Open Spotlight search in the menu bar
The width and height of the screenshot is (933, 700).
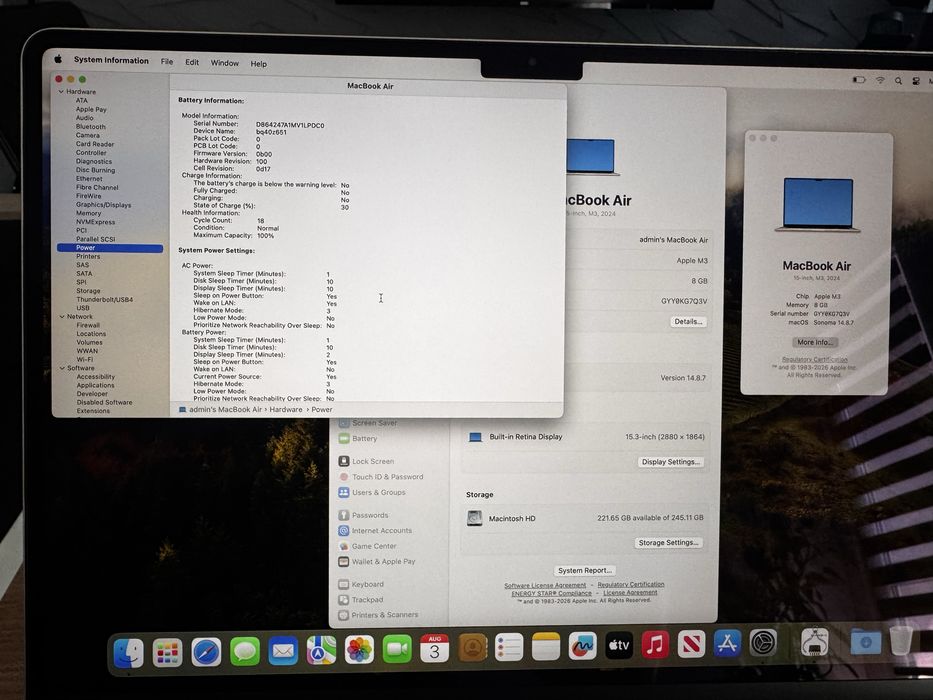pos(898,80)
